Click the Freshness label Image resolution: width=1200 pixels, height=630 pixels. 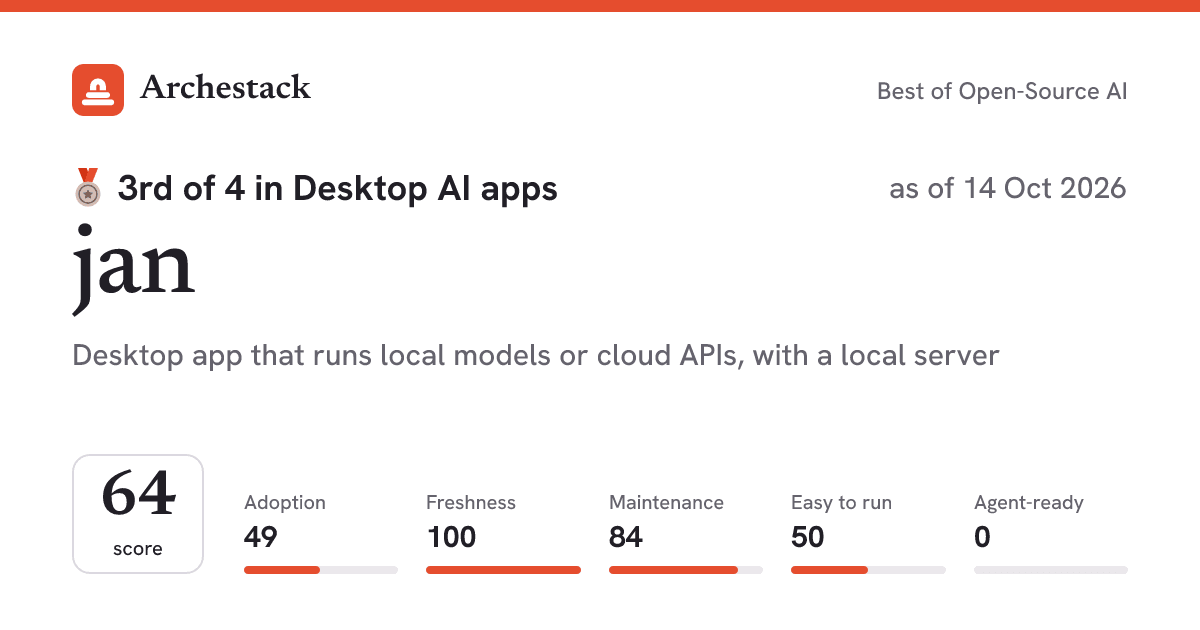click(471, 503)
